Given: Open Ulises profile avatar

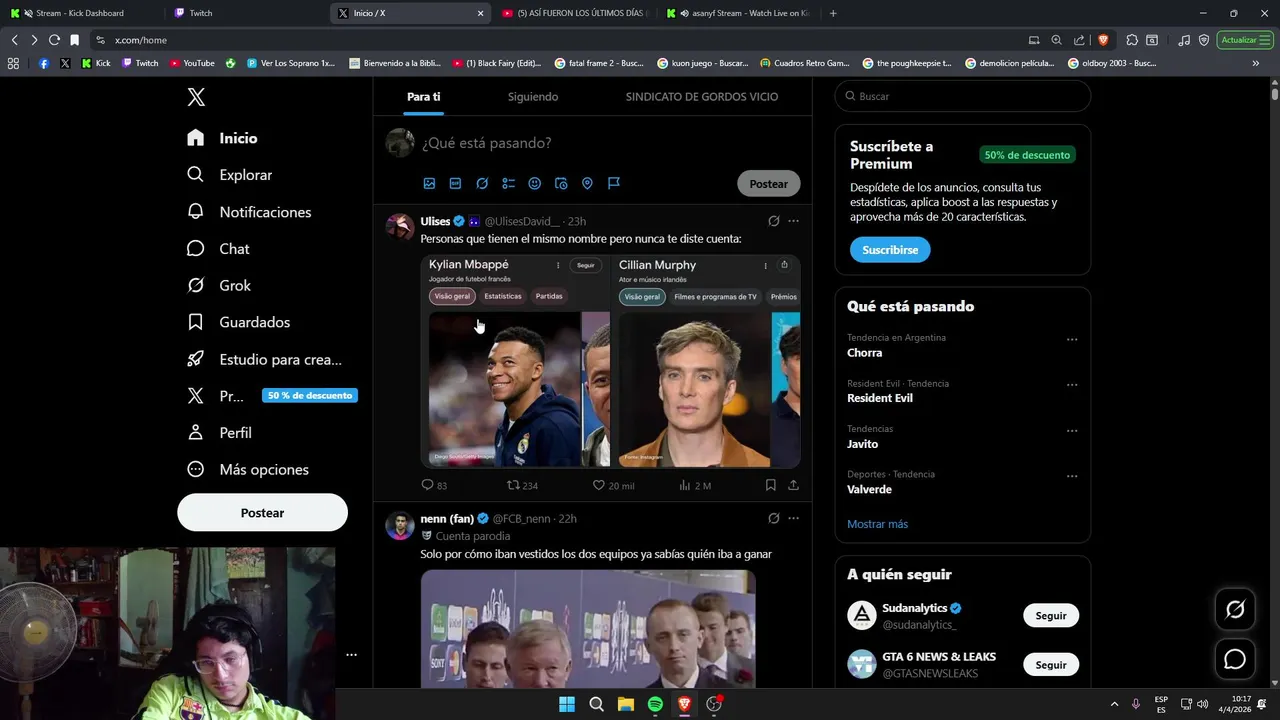Looking at the screenshot, I should click(400, 227).
